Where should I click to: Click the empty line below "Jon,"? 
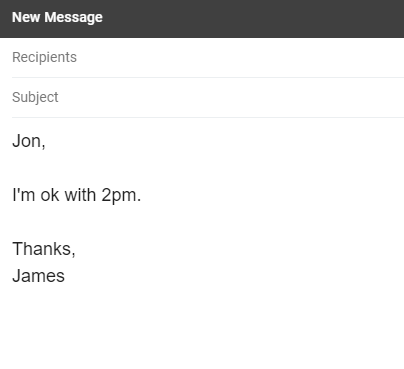click(x=208, y=168)
